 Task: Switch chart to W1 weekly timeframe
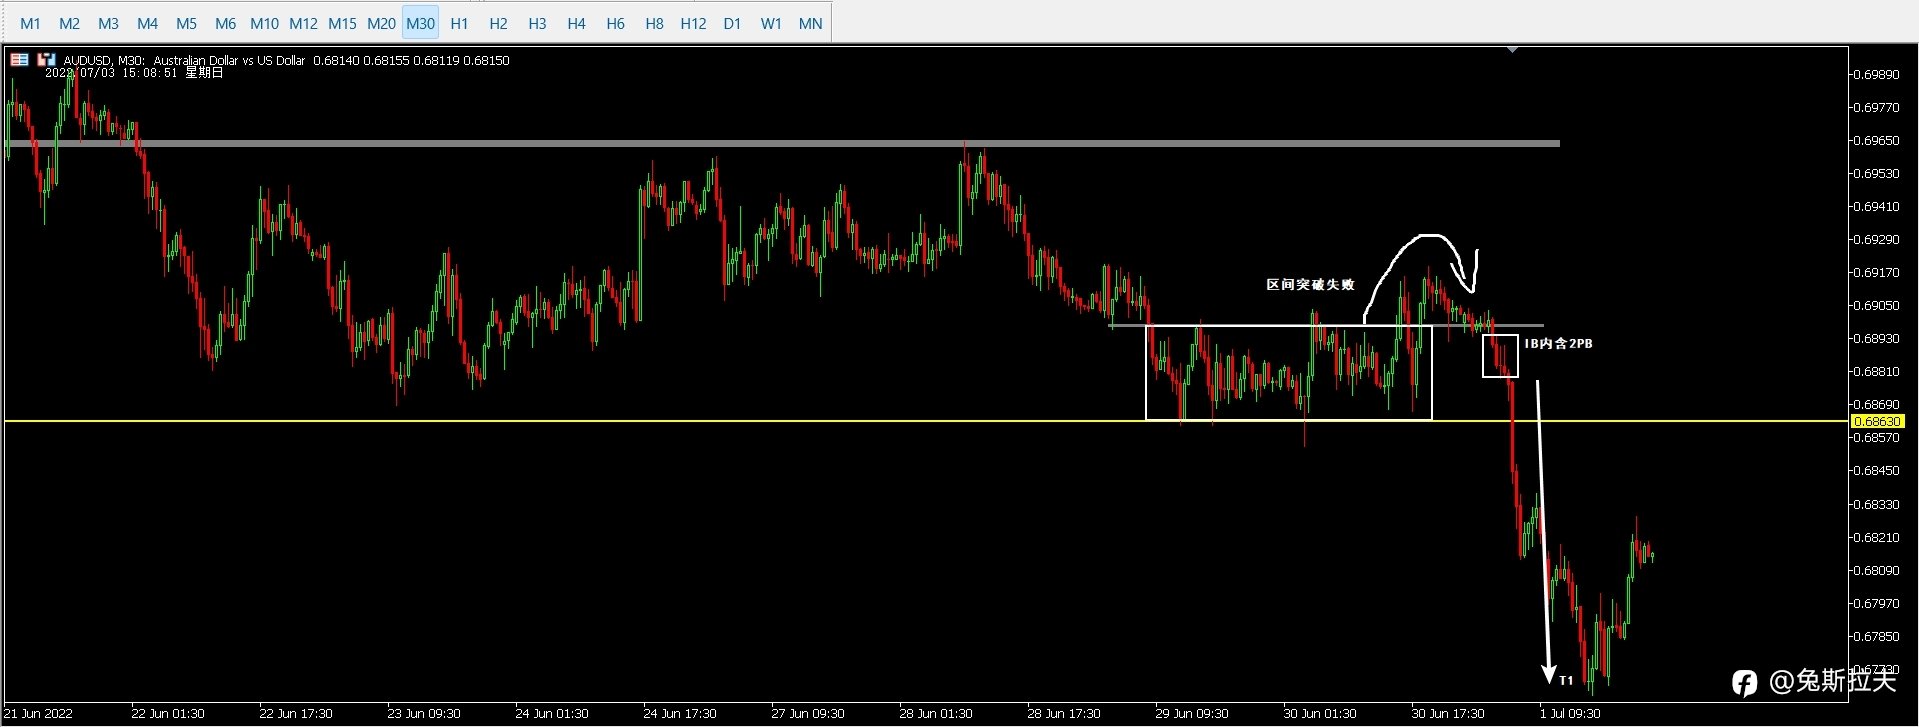(771, 23)
